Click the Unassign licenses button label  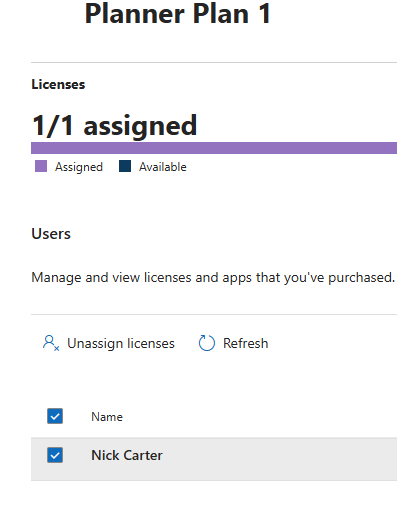click(x=121, y=343)
